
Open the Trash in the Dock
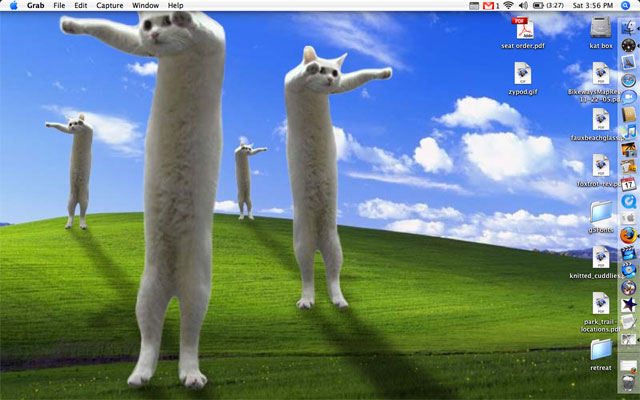coord(629,384)
